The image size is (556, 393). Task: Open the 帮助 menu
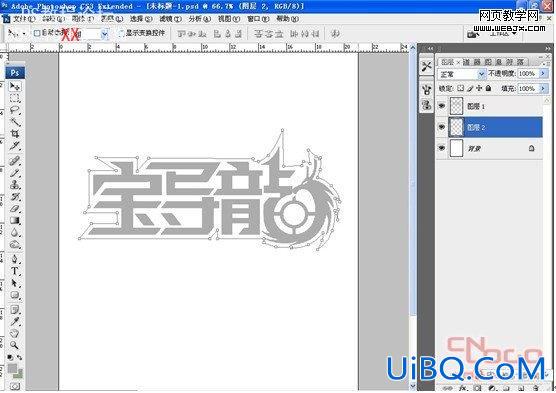click(287, 19)
